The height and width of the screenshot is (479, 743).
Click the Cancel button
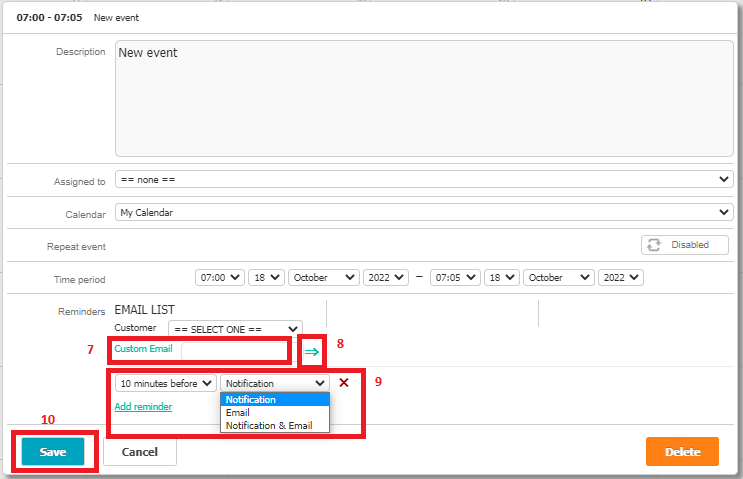tap(139, 452)
